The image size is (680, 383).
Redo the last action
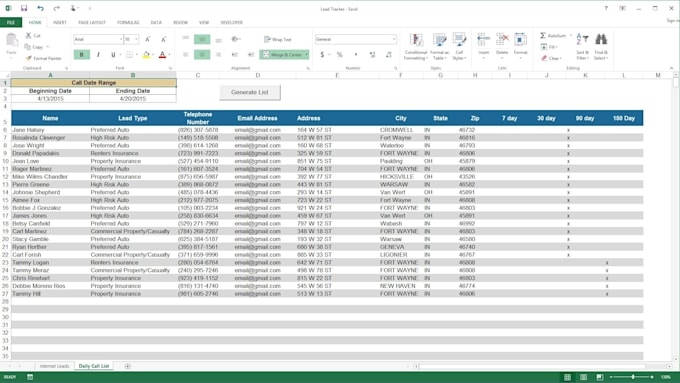56,8
